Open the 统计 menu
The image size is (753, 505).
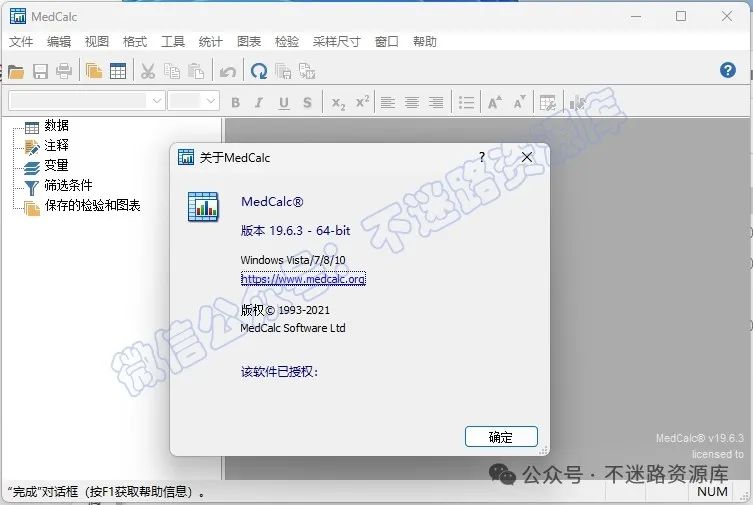pos(211,42)
